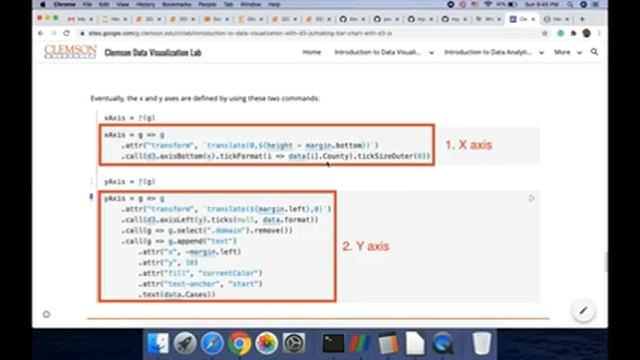Click the 'xAxis = f(g)' output line

129,118
